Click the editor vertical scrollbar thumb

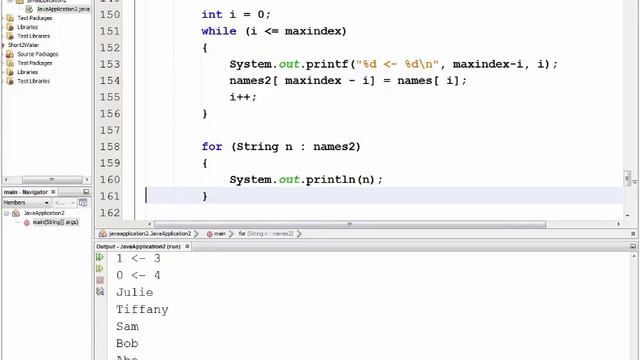click(x=627, y=178)
